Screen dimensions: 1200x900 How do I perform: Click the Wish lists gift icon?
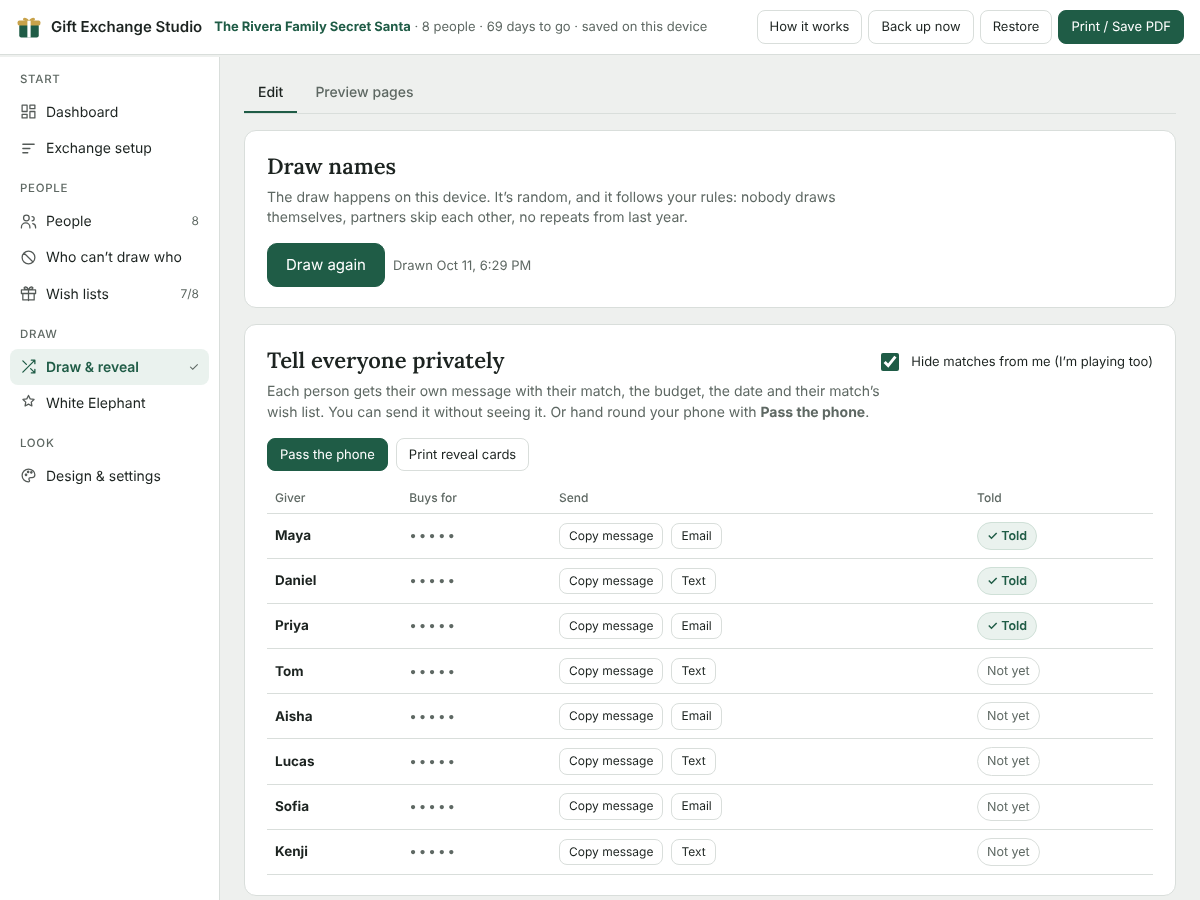(28, 294)
